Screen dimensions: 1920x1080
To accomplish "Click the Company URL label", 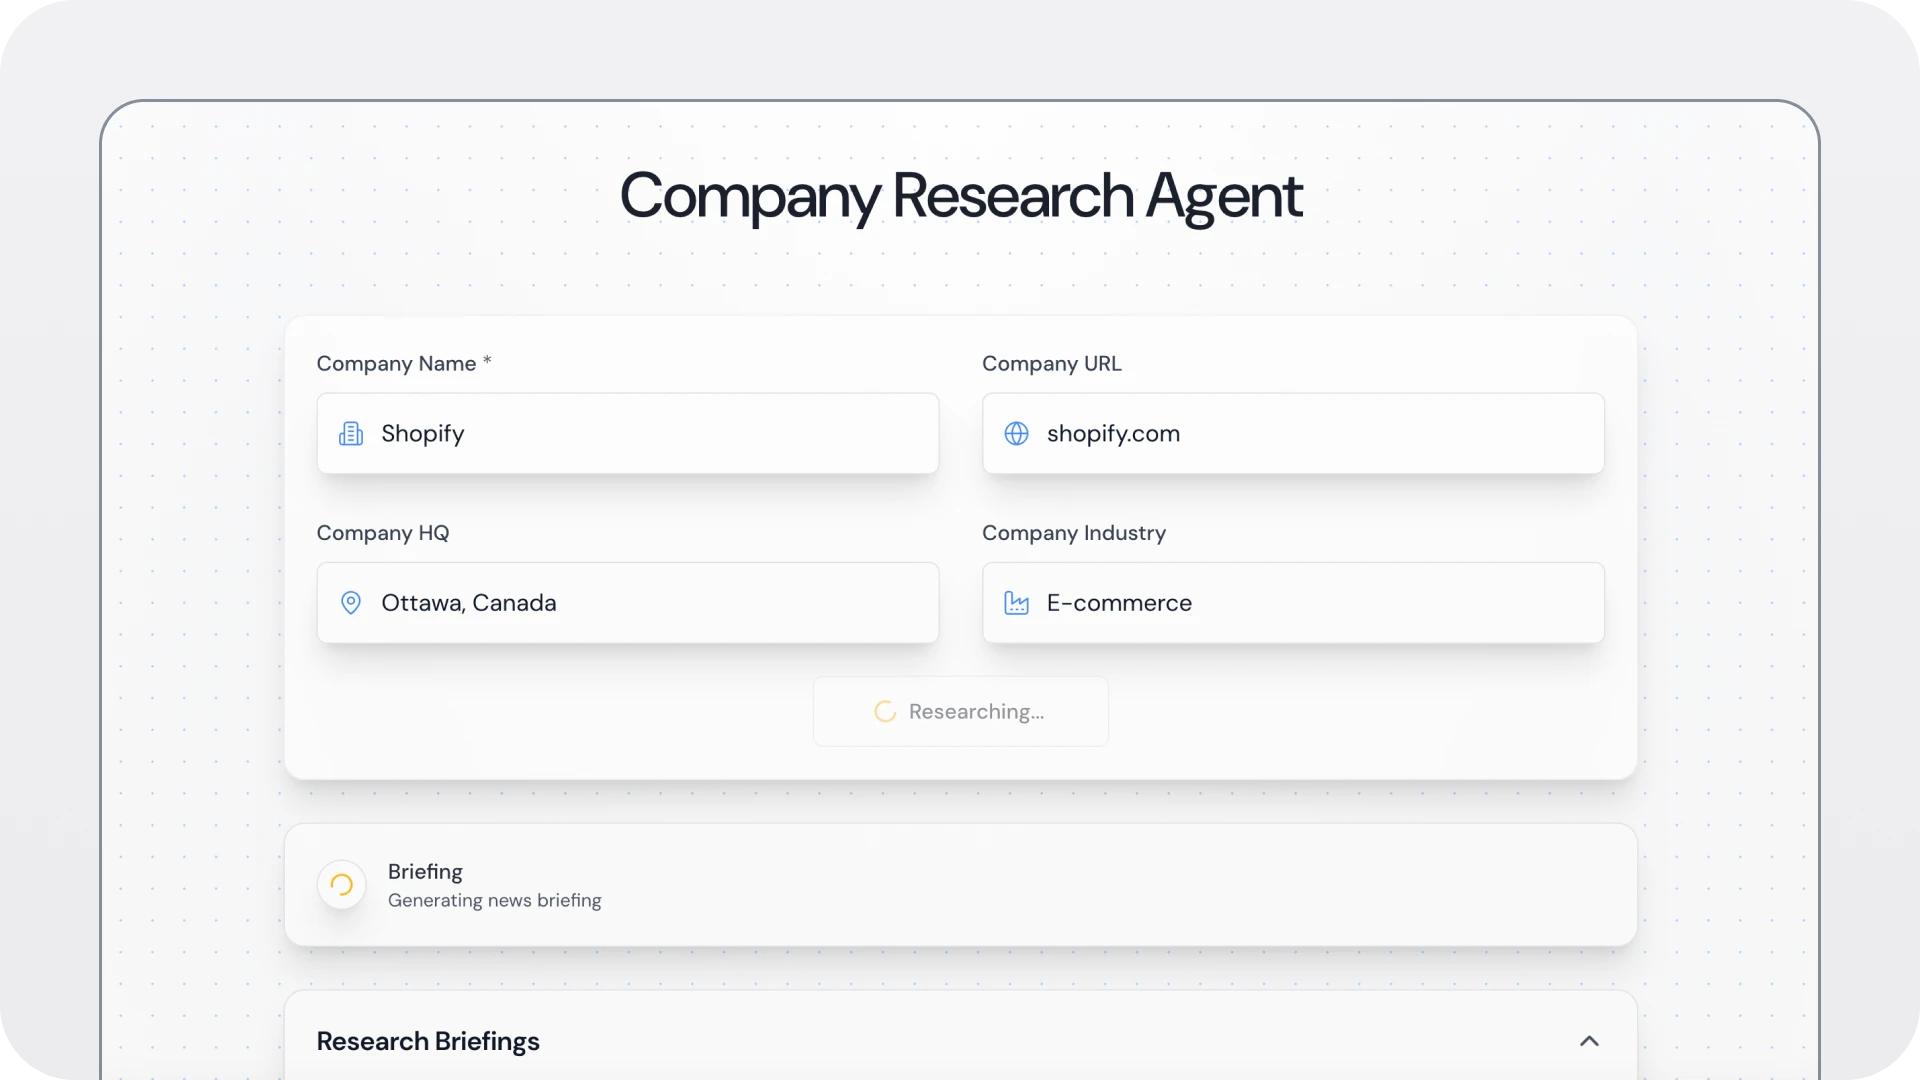I will tap(1051, 364).
